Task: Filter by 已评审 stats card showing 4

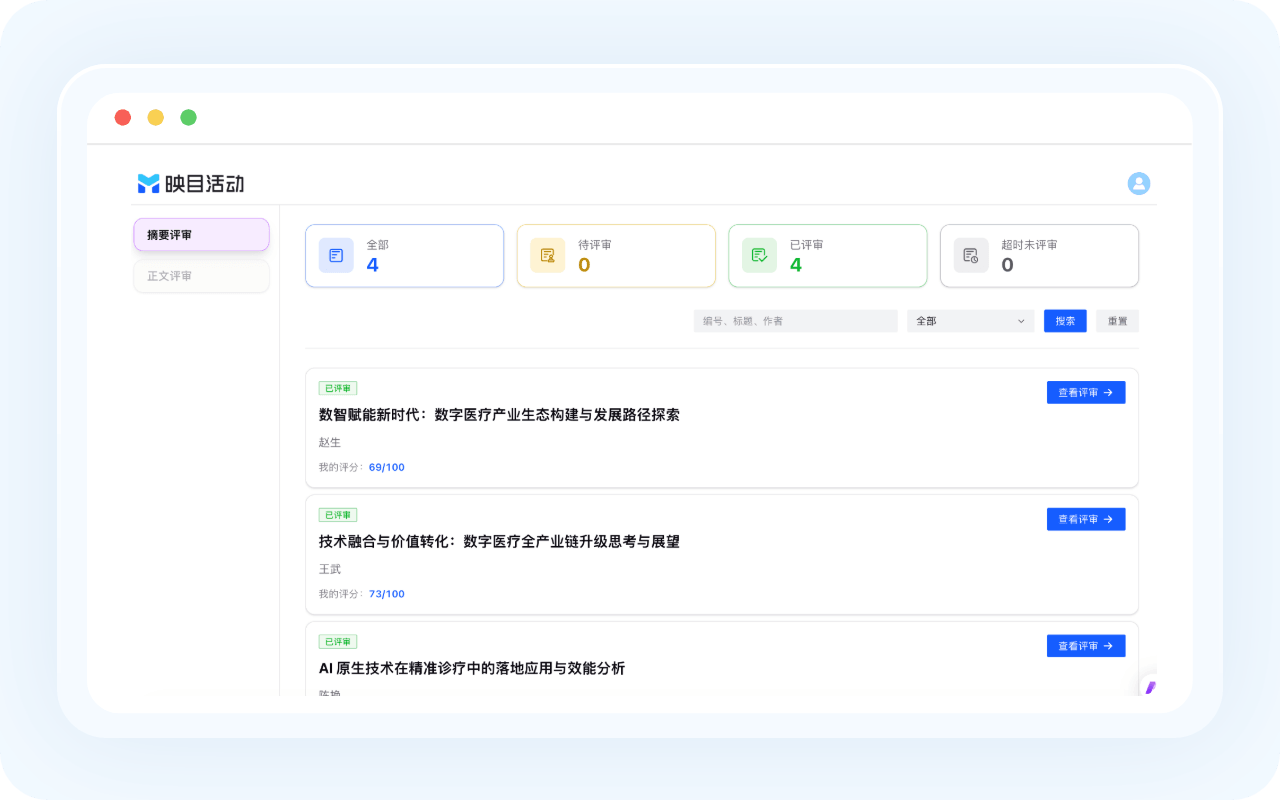Action: coord(828,256)
